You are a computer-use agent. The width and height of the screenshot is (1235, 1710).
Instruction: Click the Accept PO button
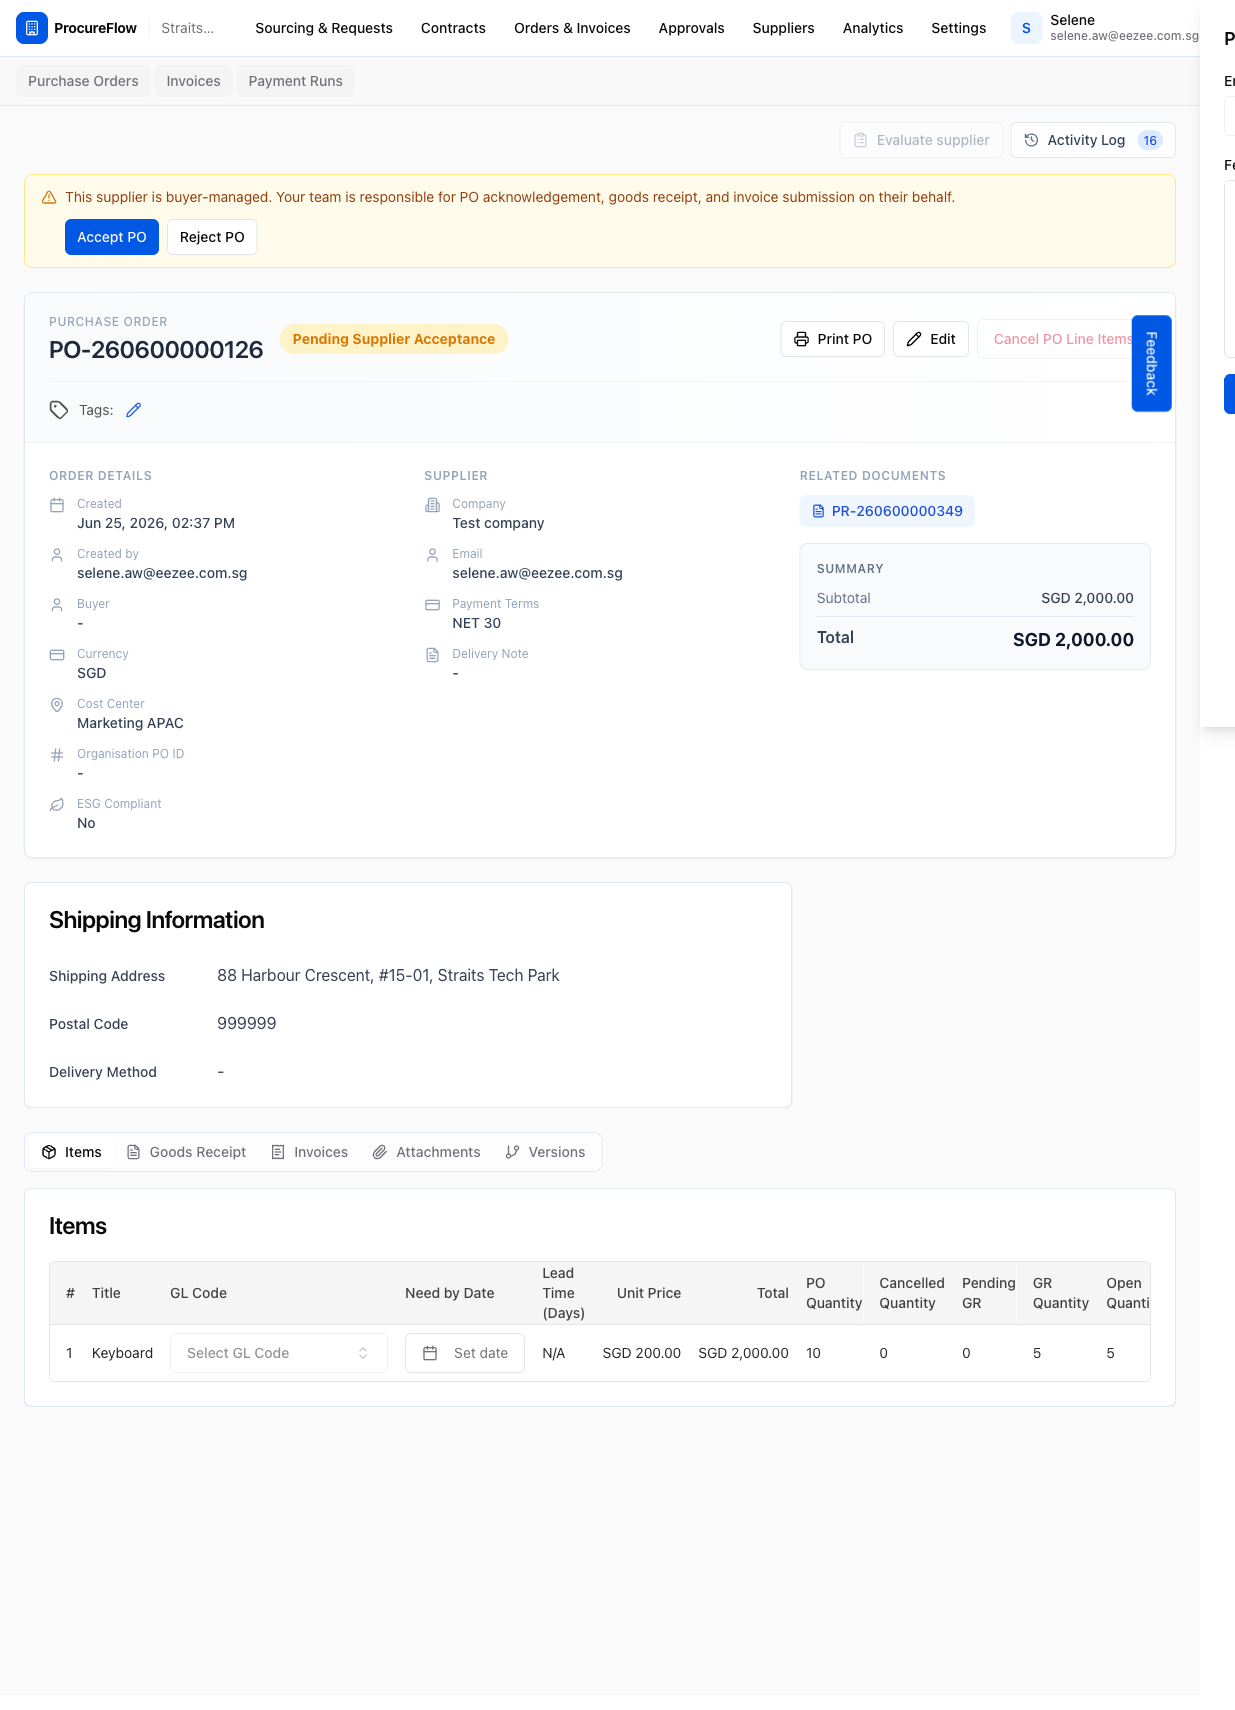[x=112, y=237]
